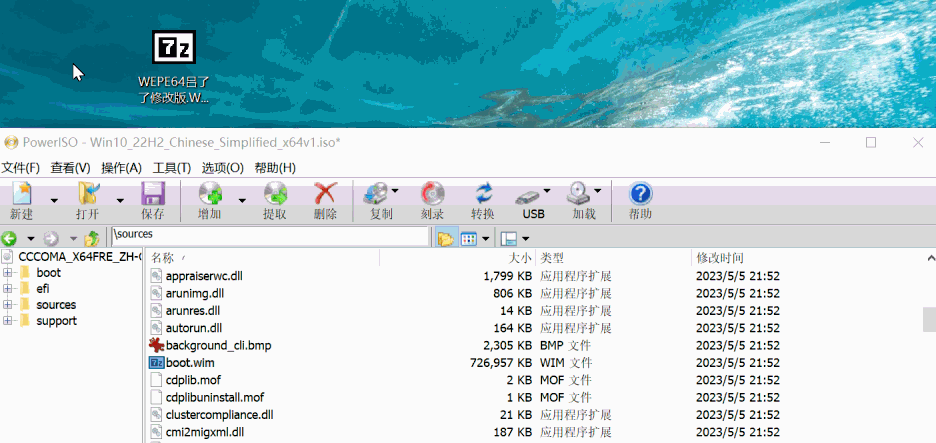
Task: Open the 操作(A) menu
Action: [121, 168]
